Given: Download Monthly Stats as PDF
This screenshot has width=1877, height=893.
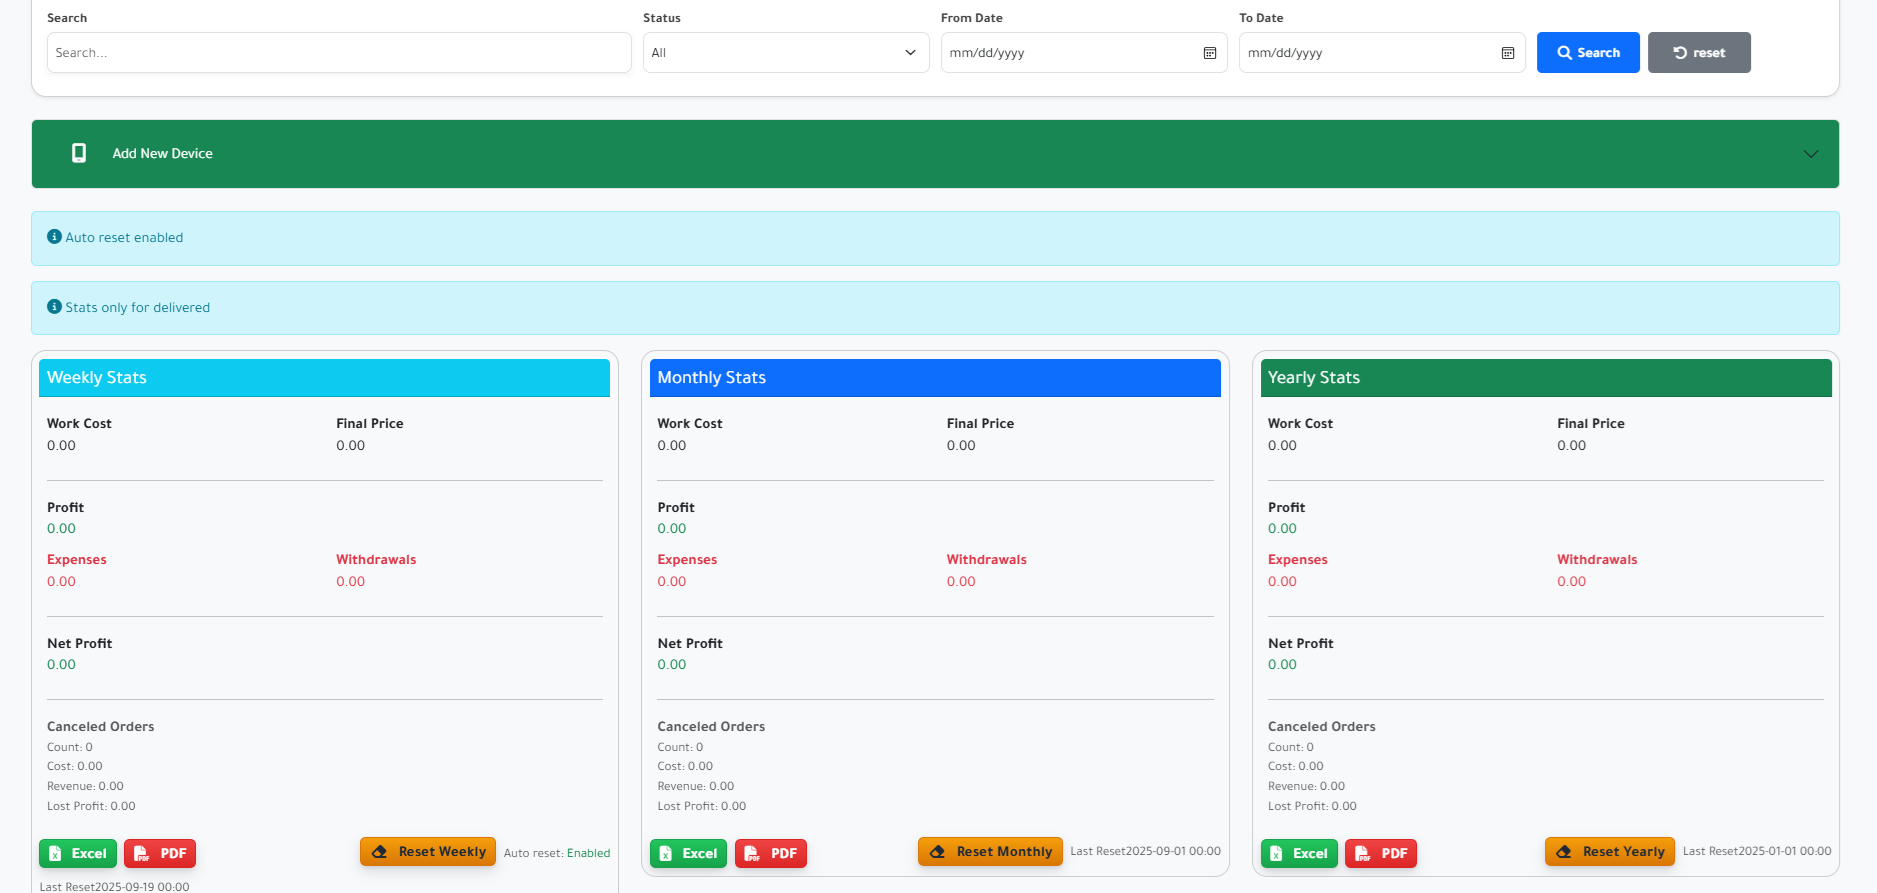Looking at the screenshot, I should click(x=770, y=853).
